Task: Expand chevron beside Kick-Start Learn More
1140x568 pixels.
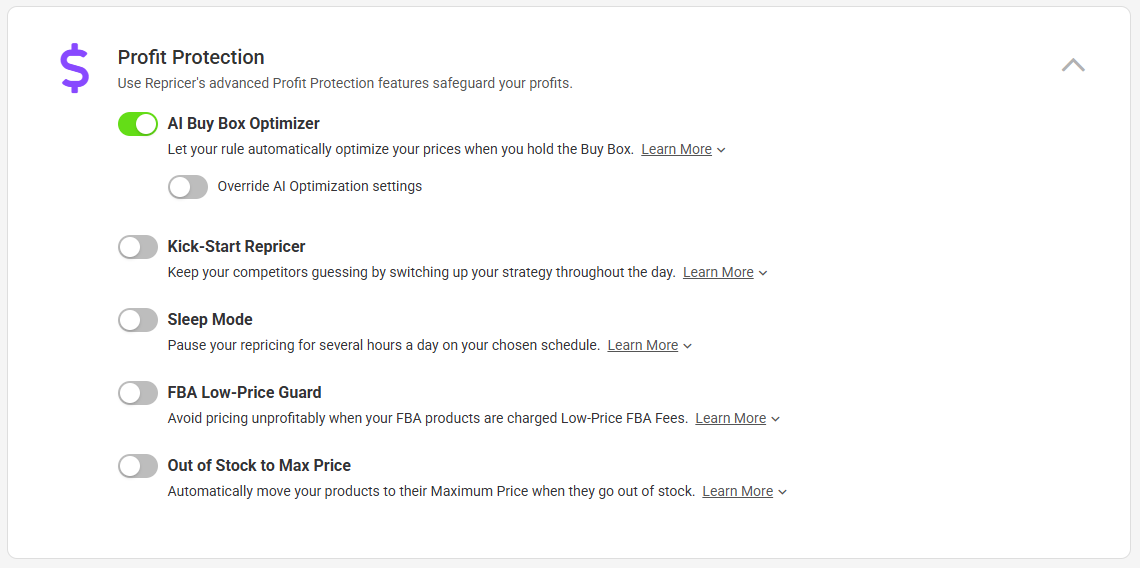Action: point(764,274)
